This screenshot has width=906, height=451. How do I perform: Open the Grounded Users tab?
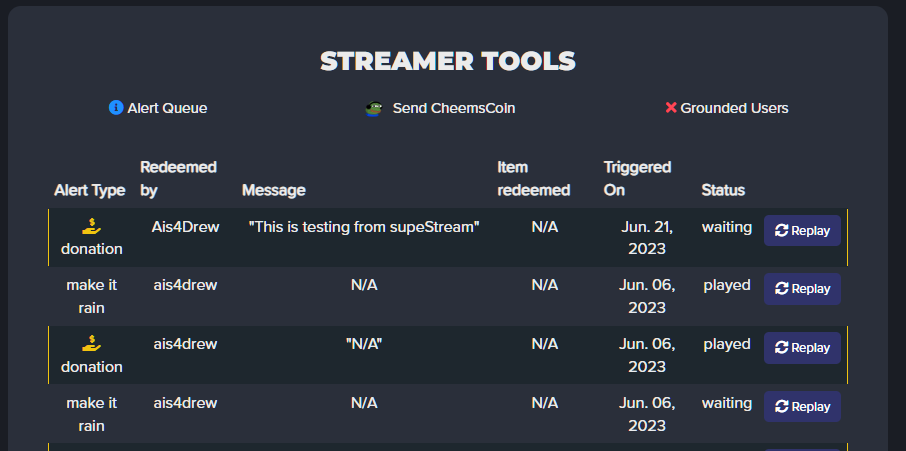[727, 108]
